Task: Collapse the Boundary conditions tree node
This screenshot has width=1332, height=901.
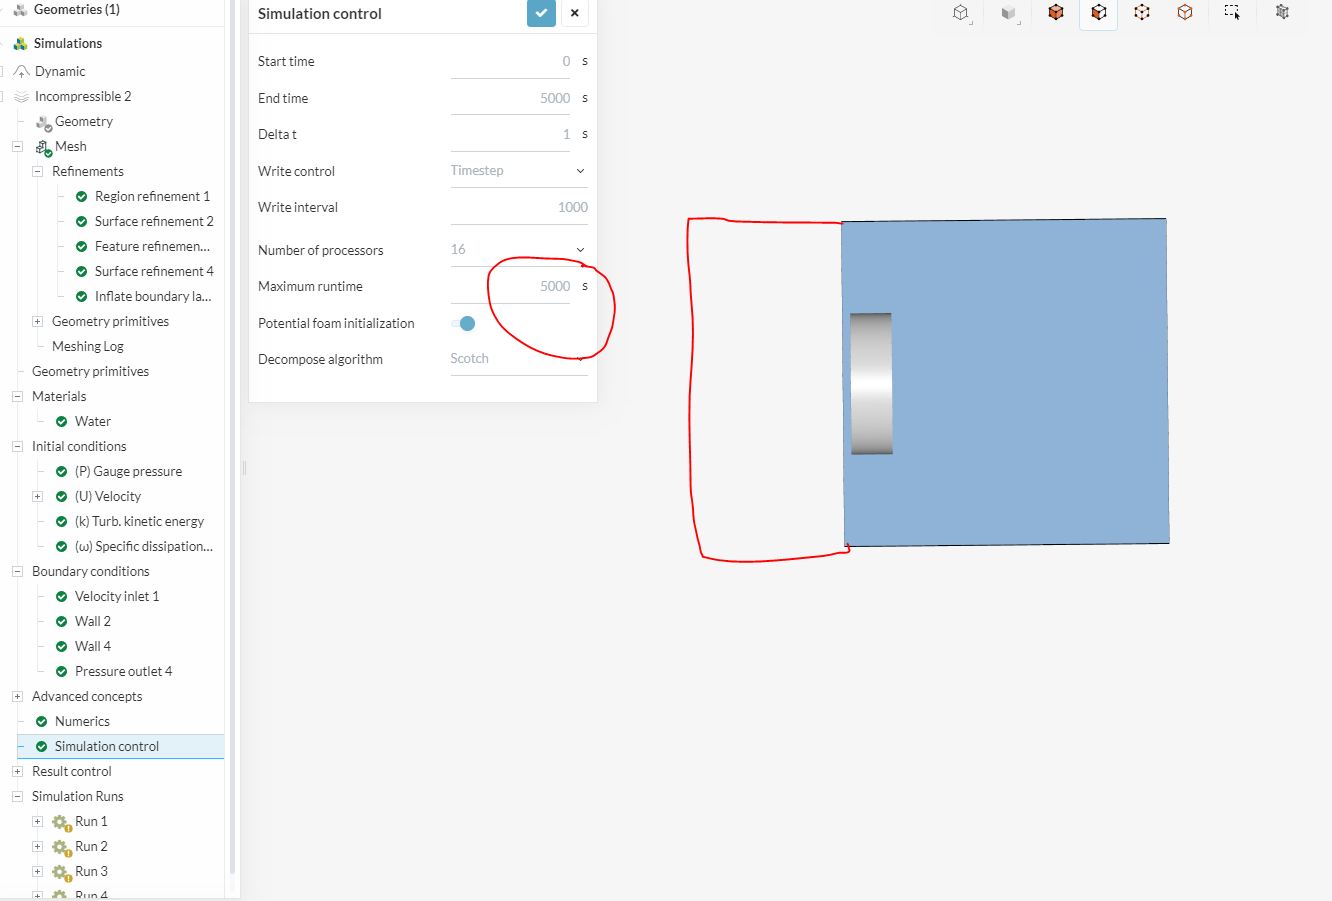Action: pos(17,571)
